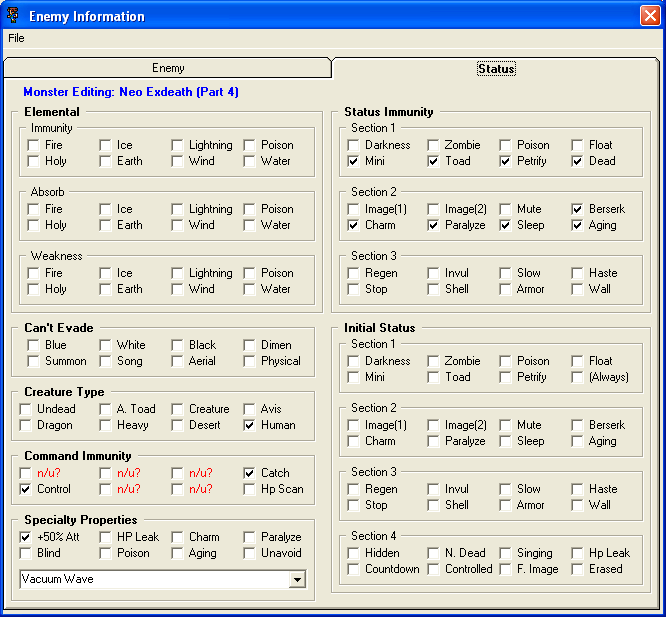This screenshot has width=666, height=617.
Task: Click the app icon in title bar
Action: pos(13,16)
